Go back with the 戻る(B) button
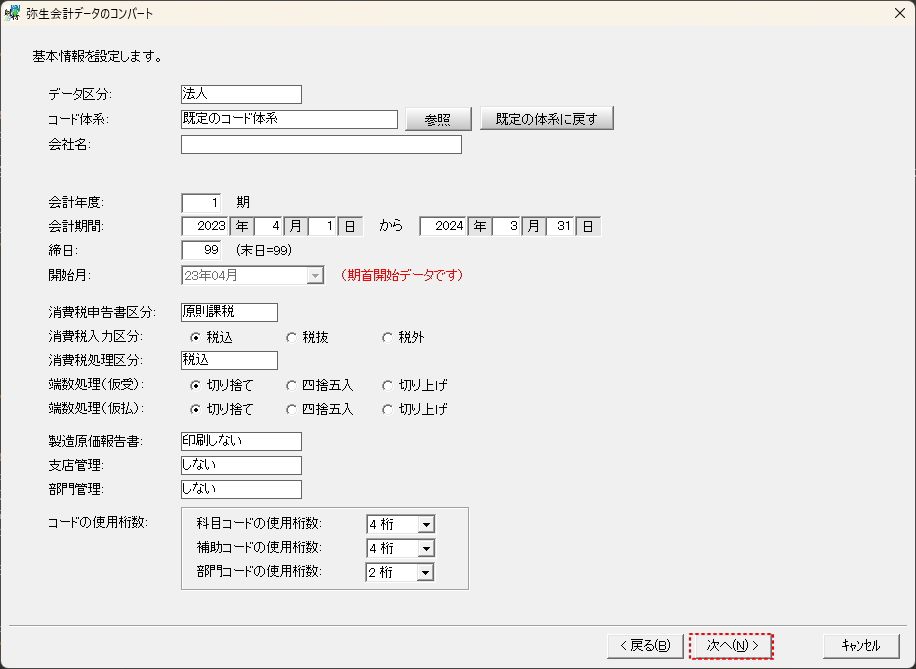 pos(645,646)
